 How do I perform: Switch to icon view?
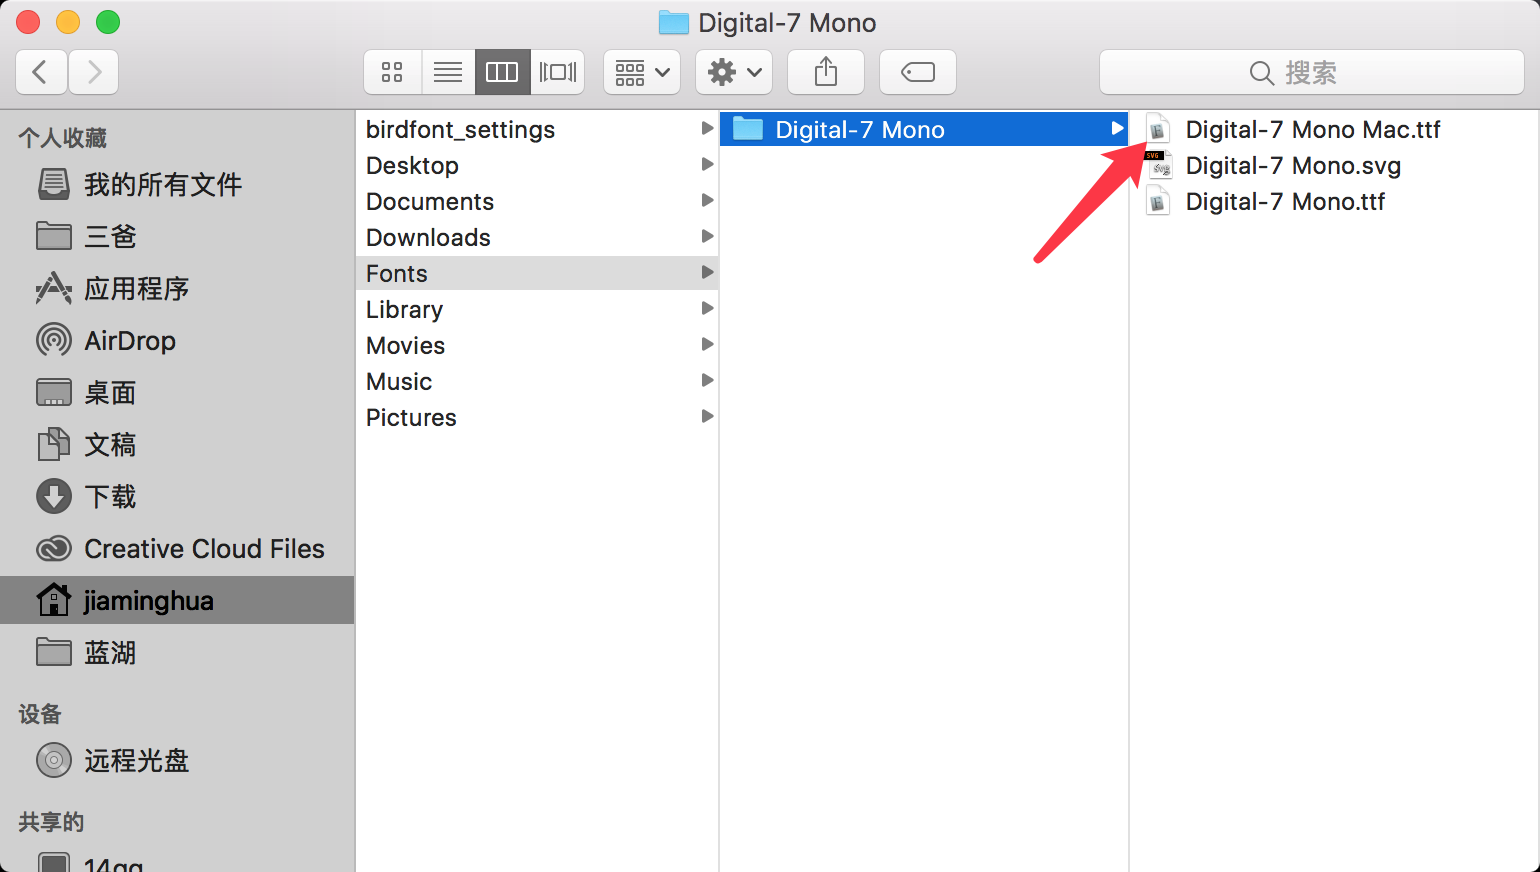[392, 72]
